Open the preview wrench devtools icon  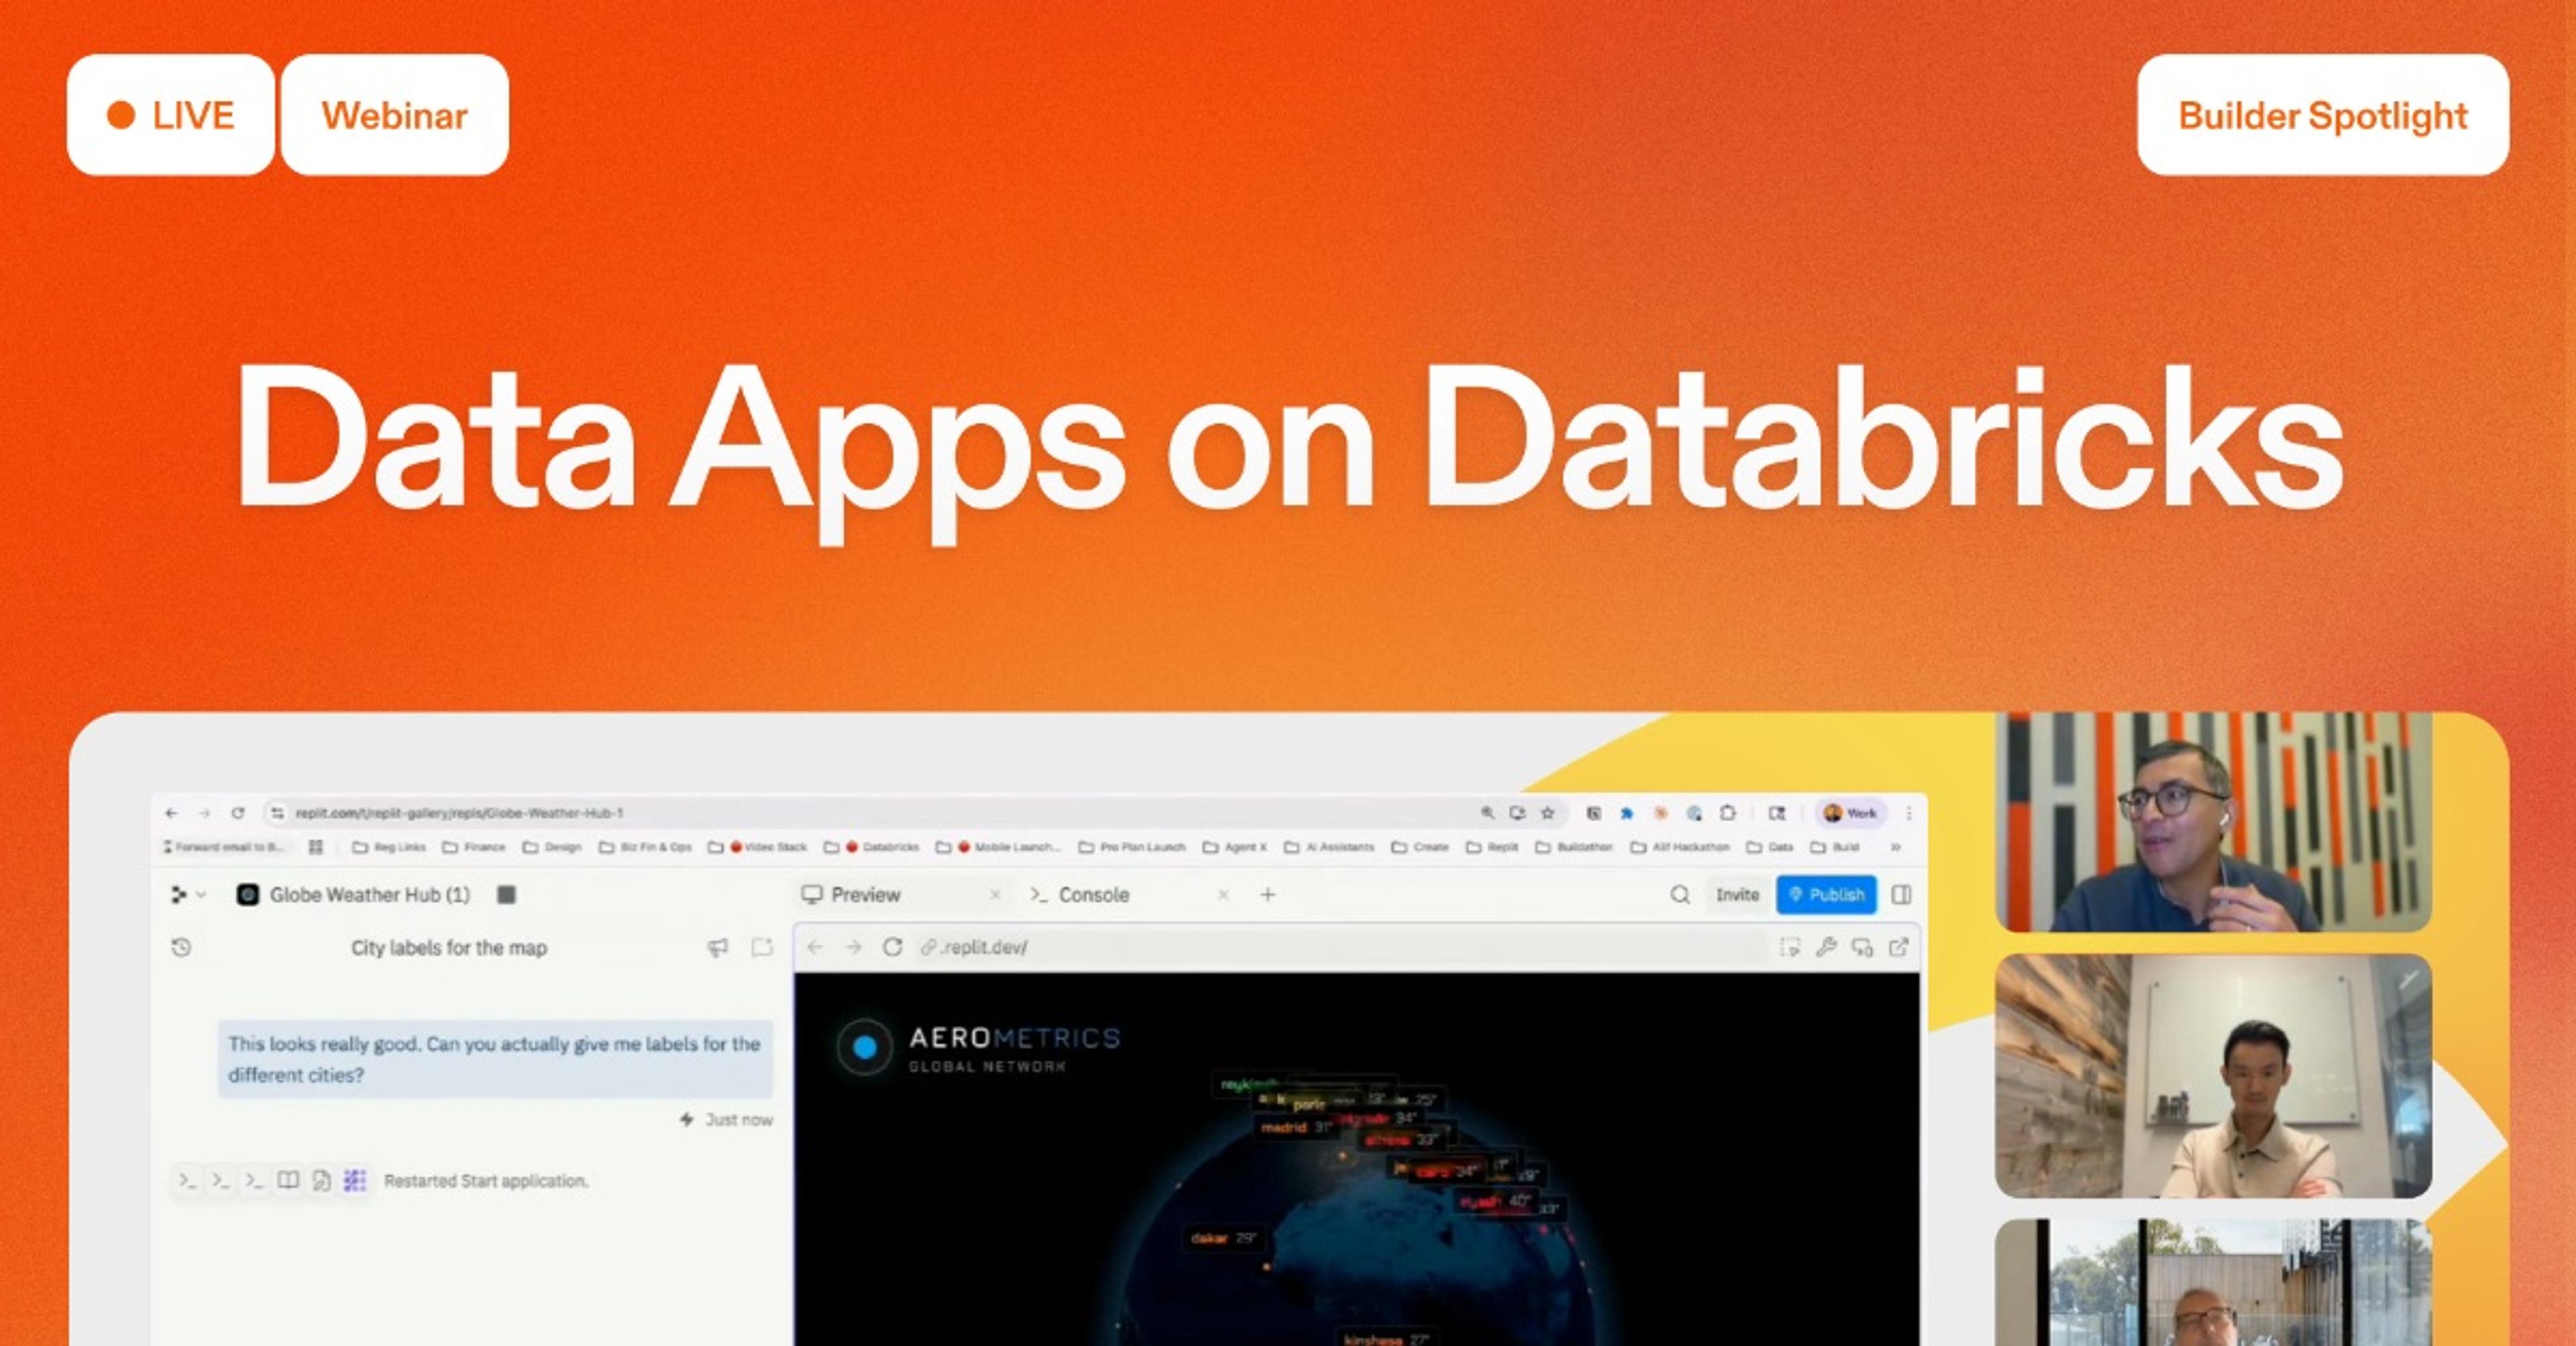(1826, 947)
